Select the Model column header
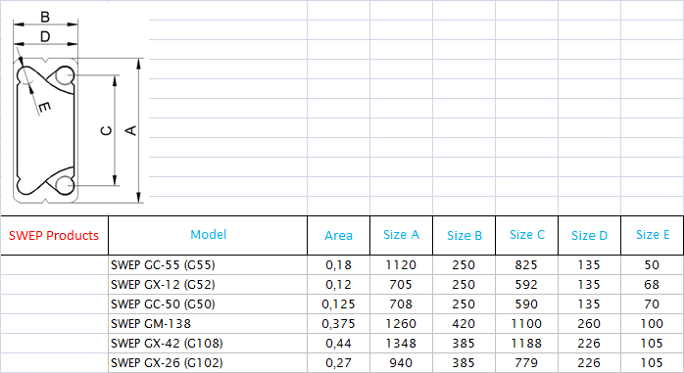This screenshot has width=684, height=373. coord(208,236)
